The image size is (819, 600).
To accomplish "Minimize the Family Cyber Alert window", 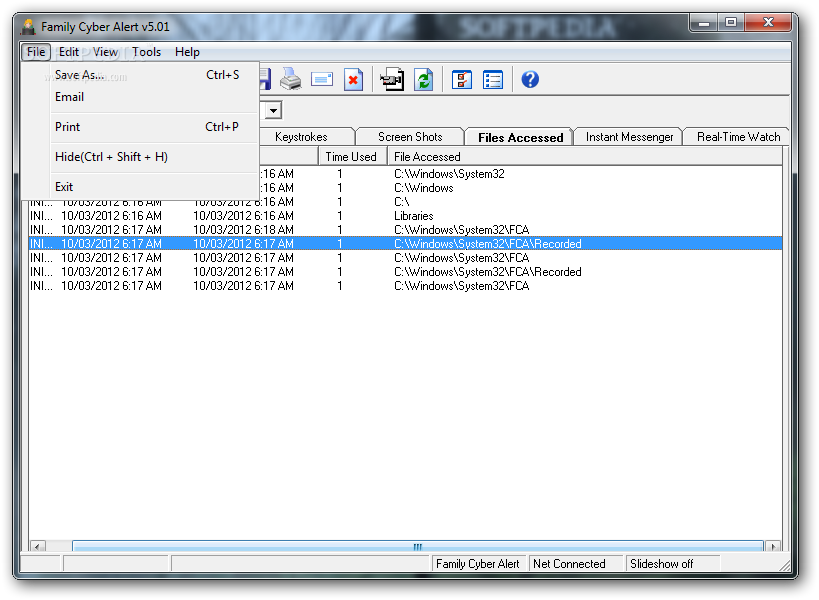I will pos(704,22).
